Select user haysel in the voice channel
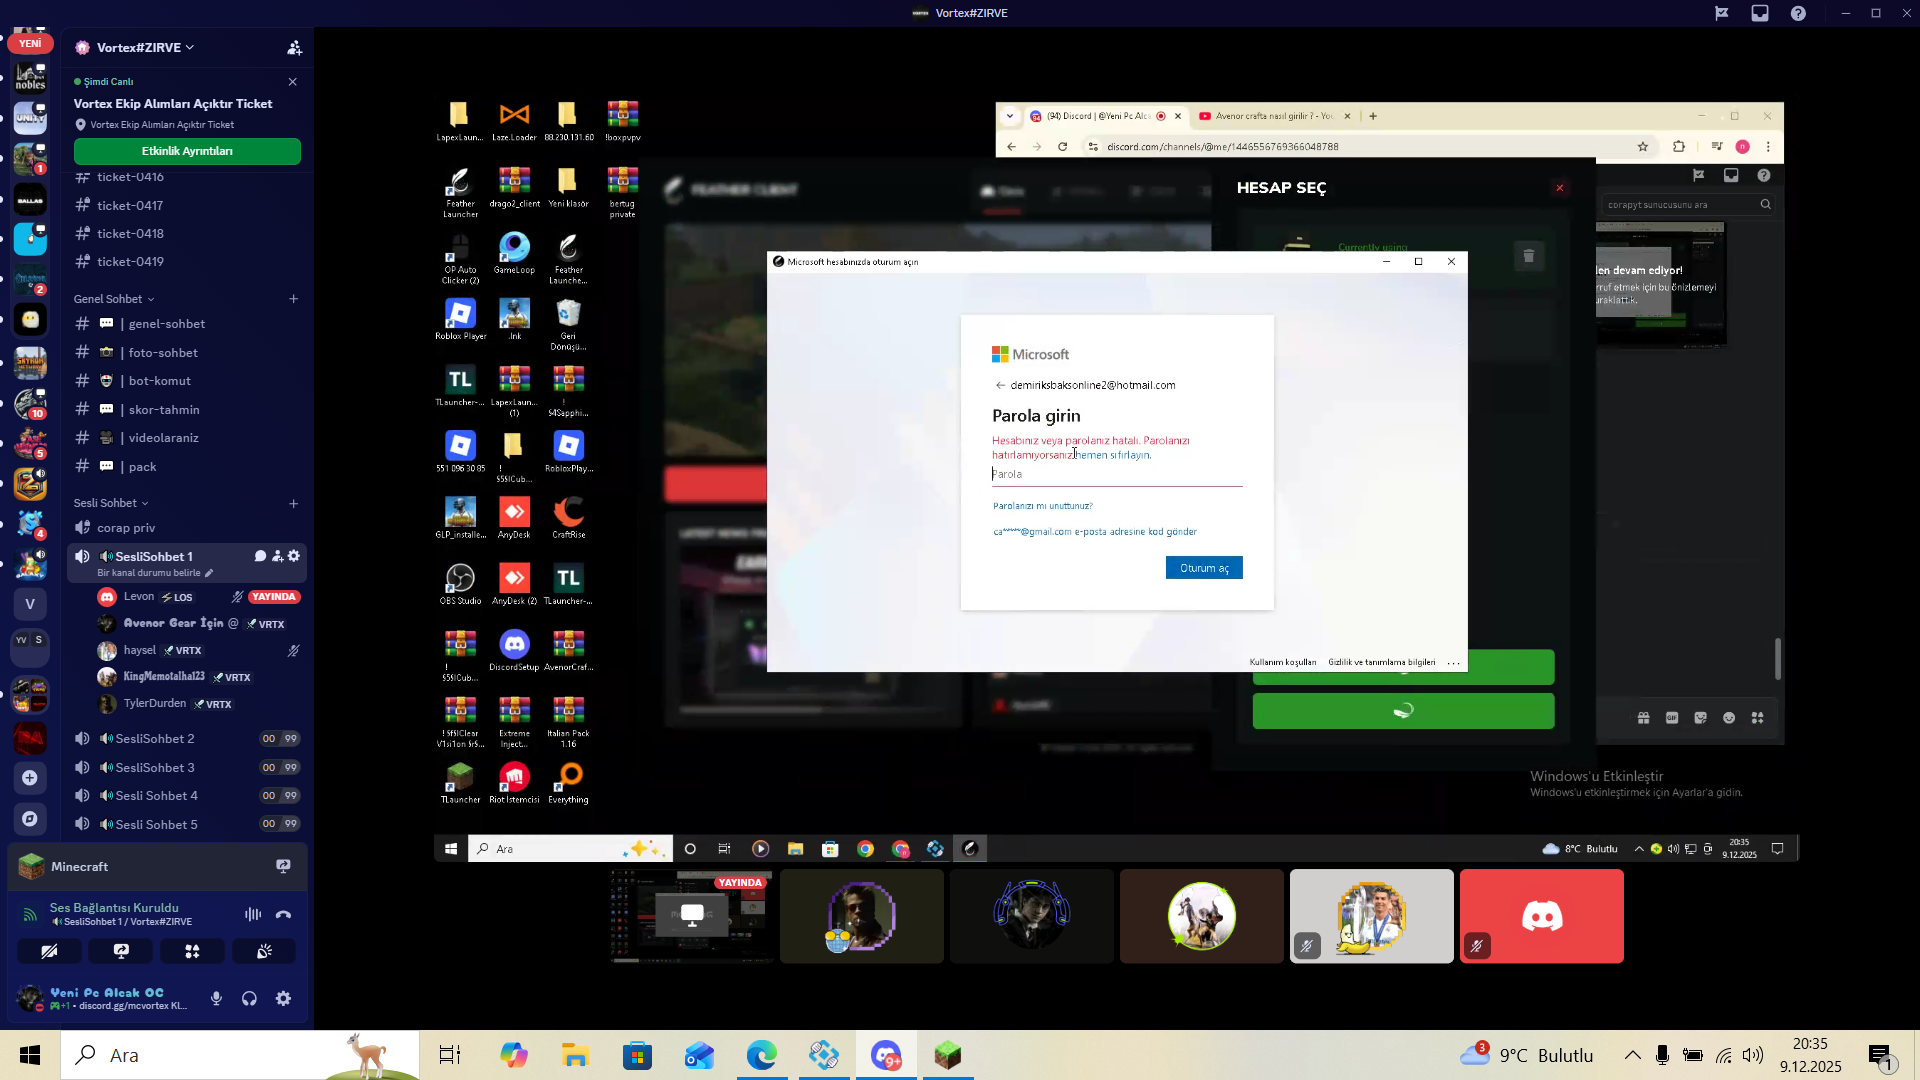 click(140, 651)
